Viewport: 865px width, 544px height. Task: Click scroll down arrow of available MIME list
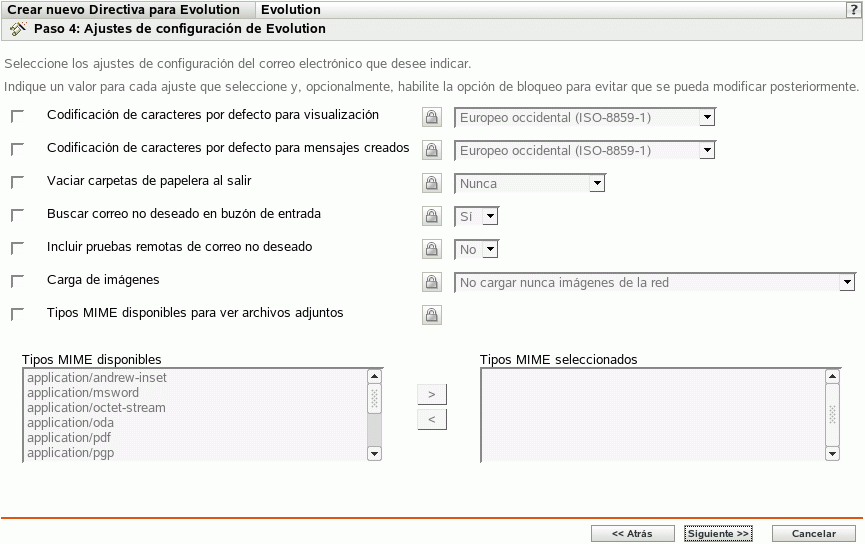tap(375, 454)
